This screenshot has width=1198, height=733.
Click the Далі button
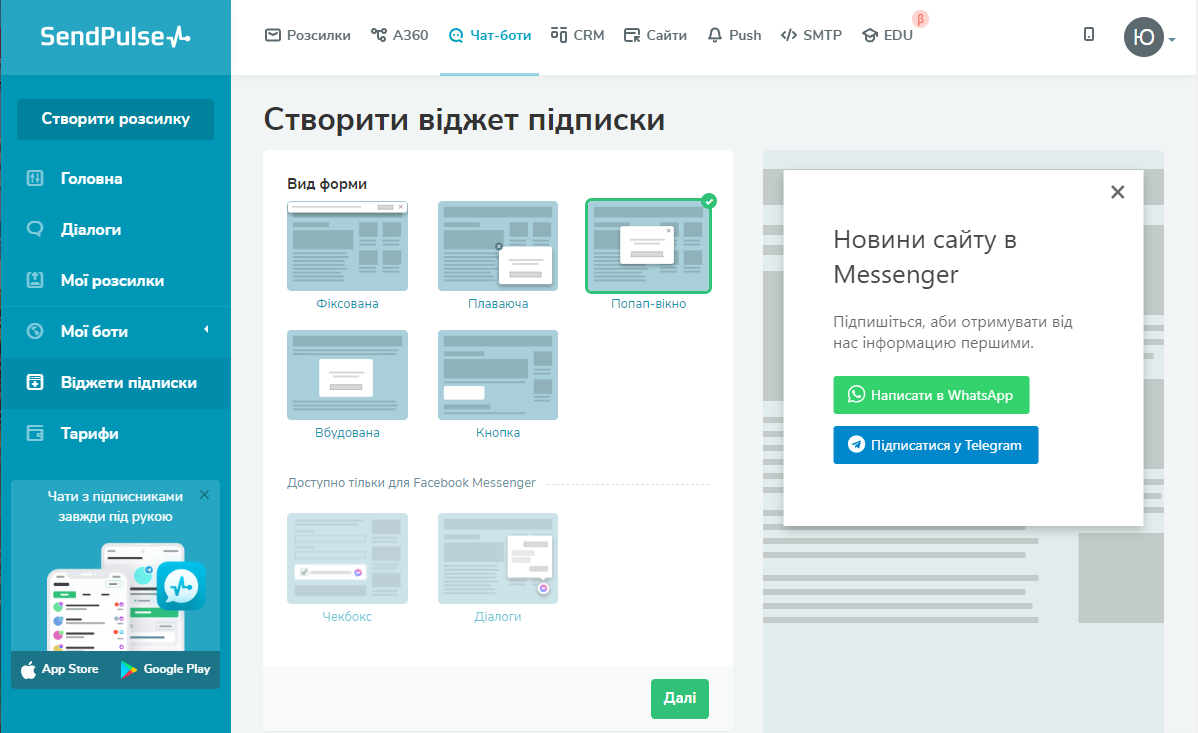point(680,699)
